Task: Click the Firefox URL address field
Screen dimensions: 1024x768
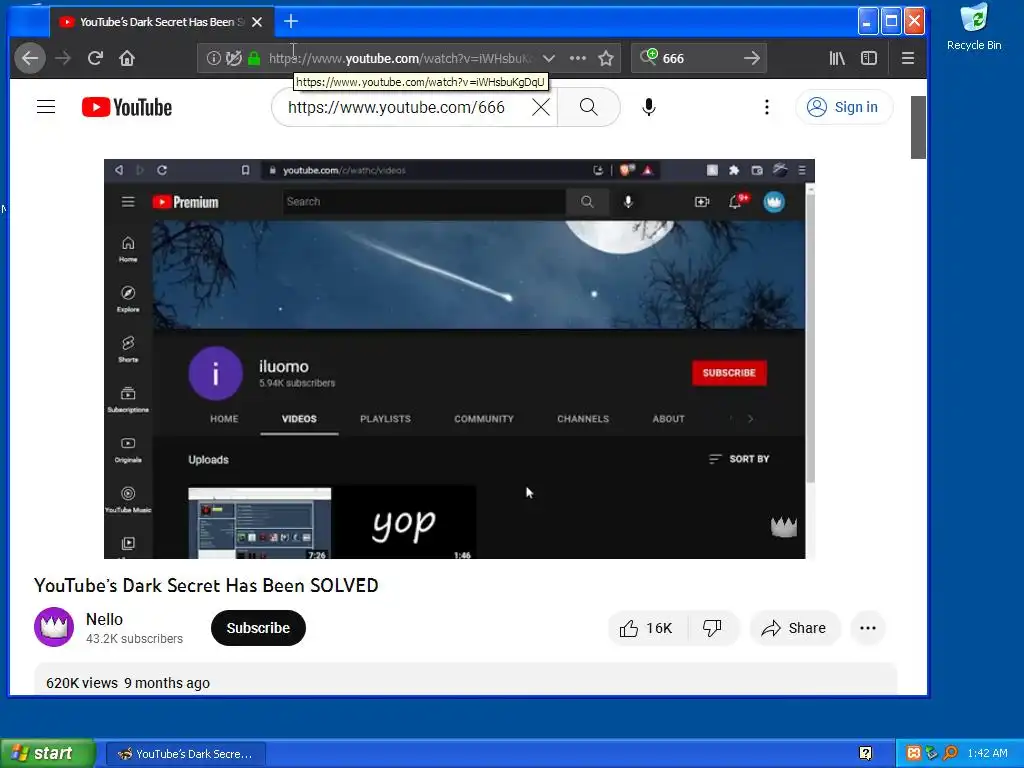Action: tap(400, 58)
